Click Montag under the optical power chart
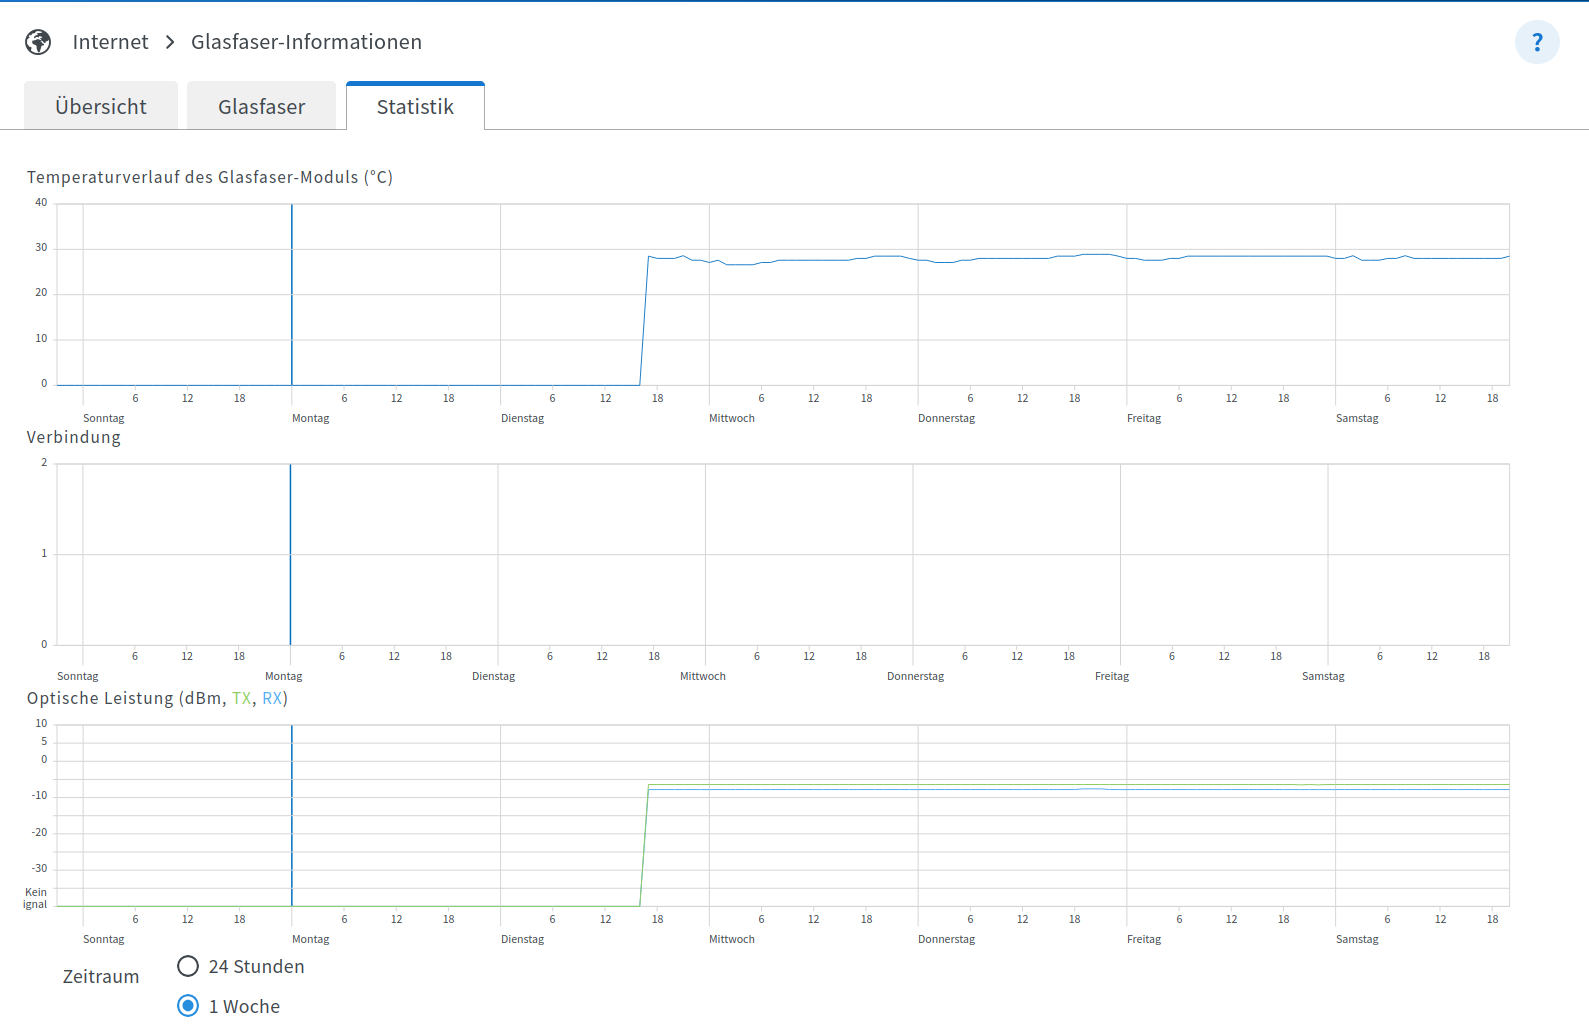 coord(311,939)
